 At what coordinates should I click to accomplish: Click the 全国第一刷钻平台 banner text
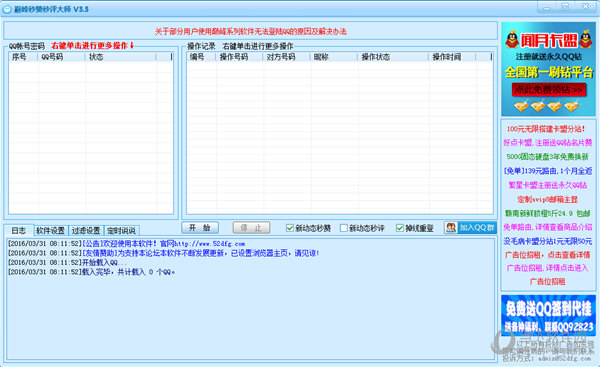click(x=549, y=72)
